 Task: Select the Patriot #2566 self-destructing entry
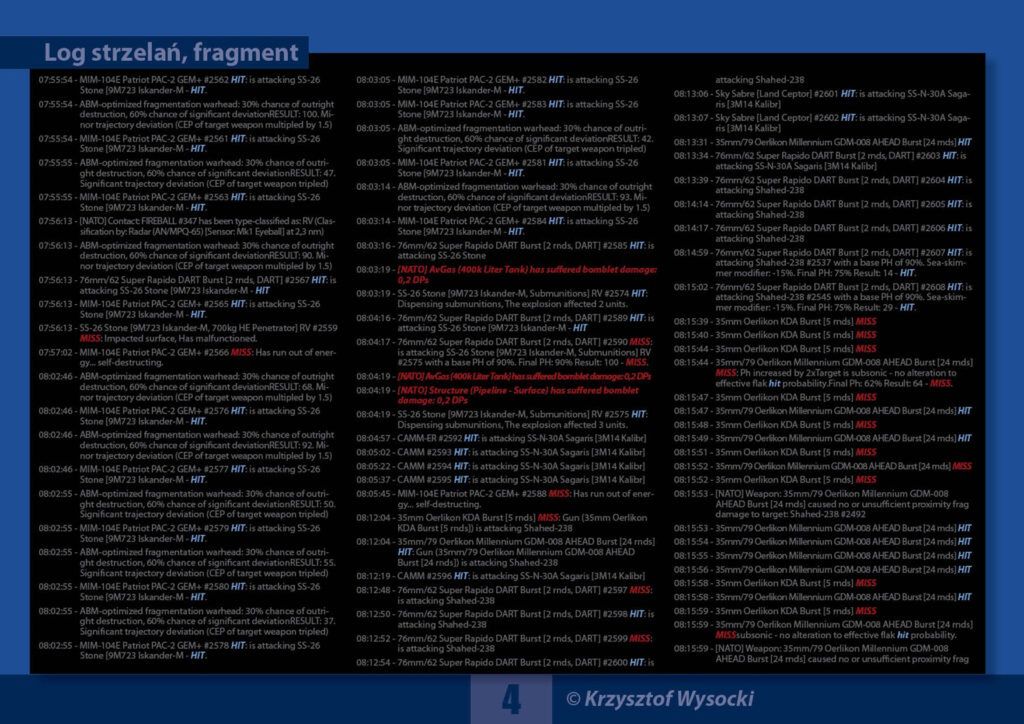188,357
